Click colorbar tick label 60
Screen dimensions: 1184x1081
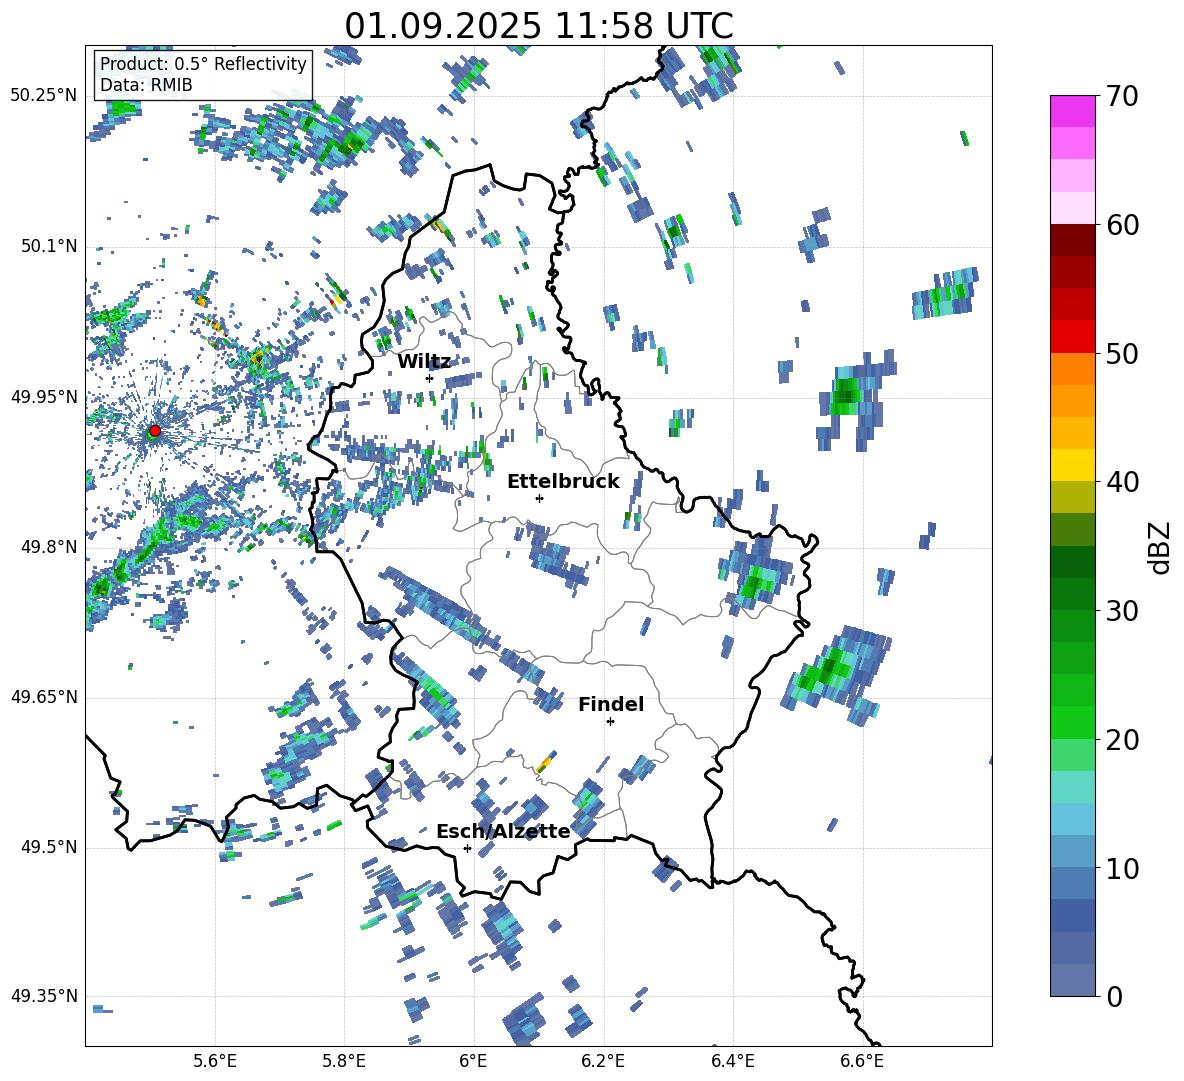tap(1121, 225)
